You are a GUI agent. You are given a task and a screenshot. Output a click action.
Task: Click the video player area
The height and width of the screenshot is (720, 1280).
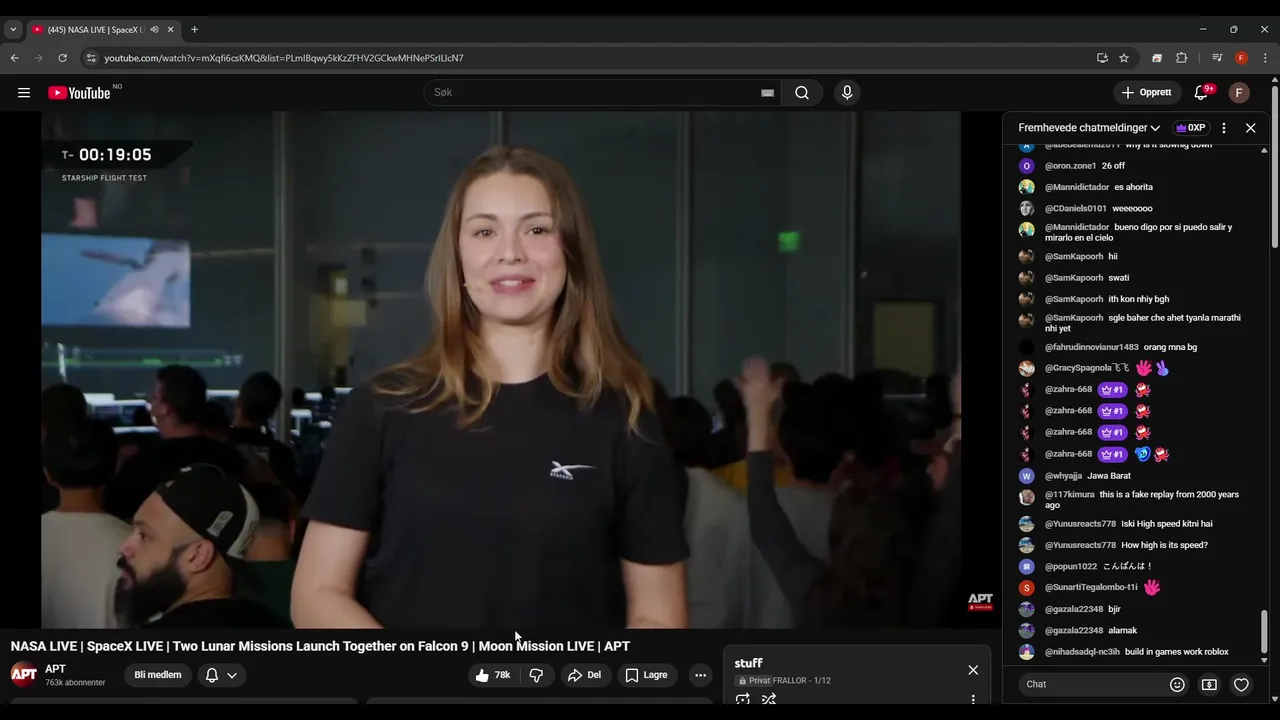click(x=501, y=370)
